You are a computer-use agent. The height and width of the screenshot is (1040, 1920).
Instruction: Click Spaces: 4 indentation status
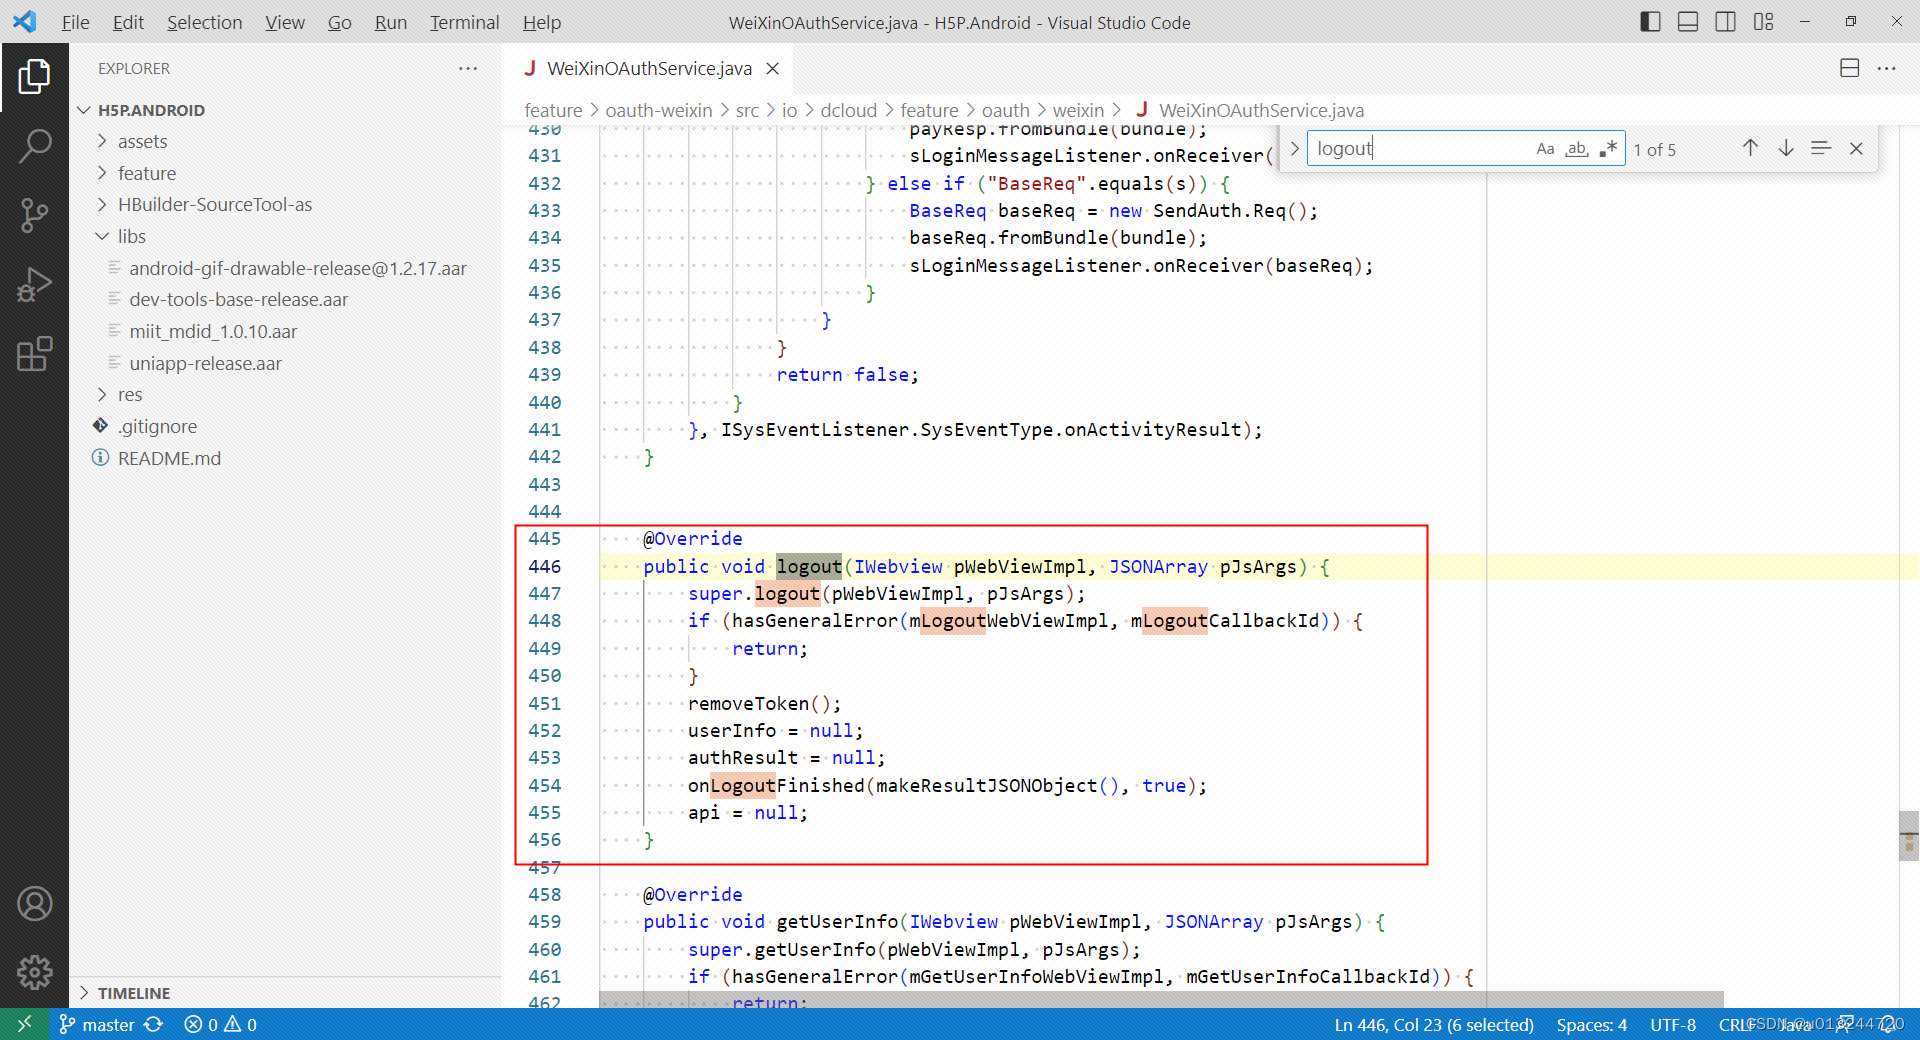pos(1591,1025)
